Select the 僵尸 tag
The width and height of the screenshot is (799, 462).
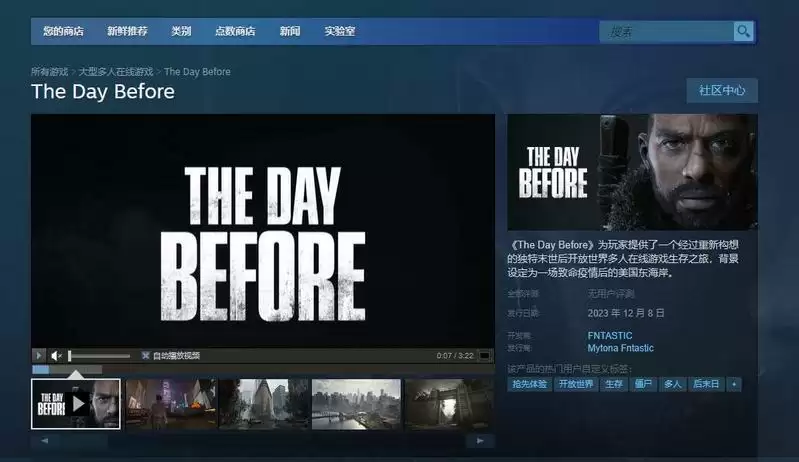(643, 384)
